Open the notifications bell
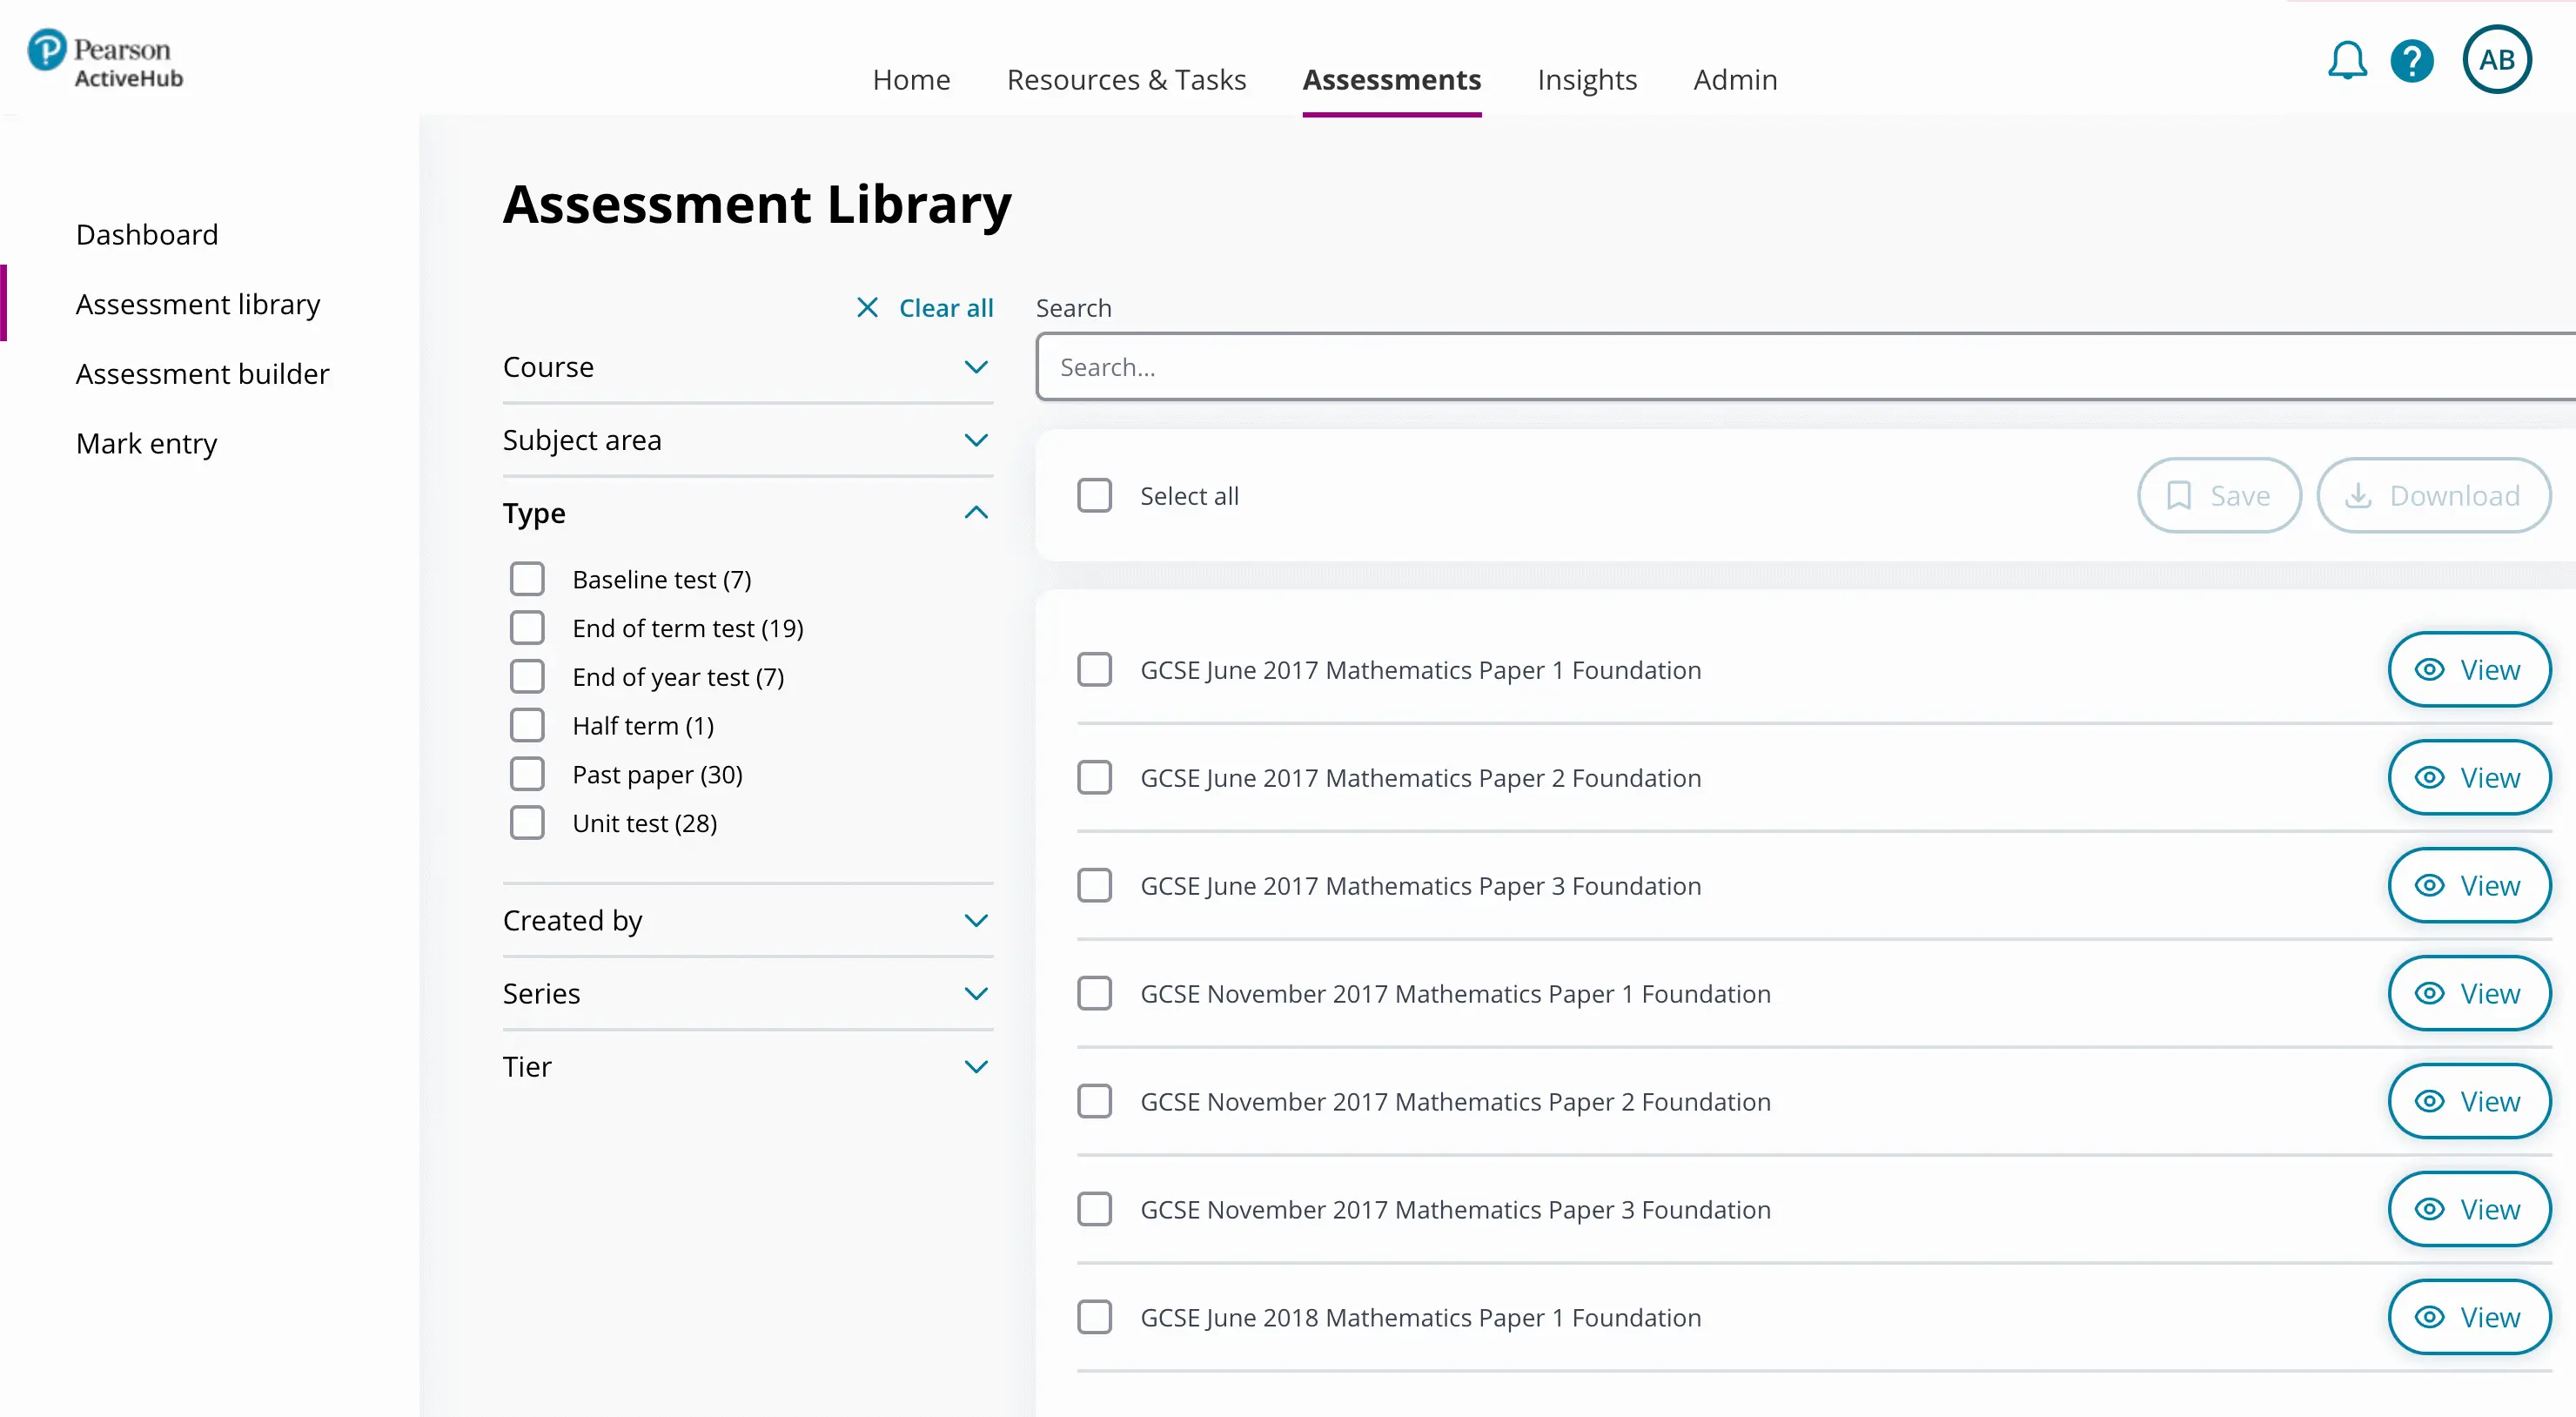The height and width of the screenshot is (1417, 2576). [2347, 60]
